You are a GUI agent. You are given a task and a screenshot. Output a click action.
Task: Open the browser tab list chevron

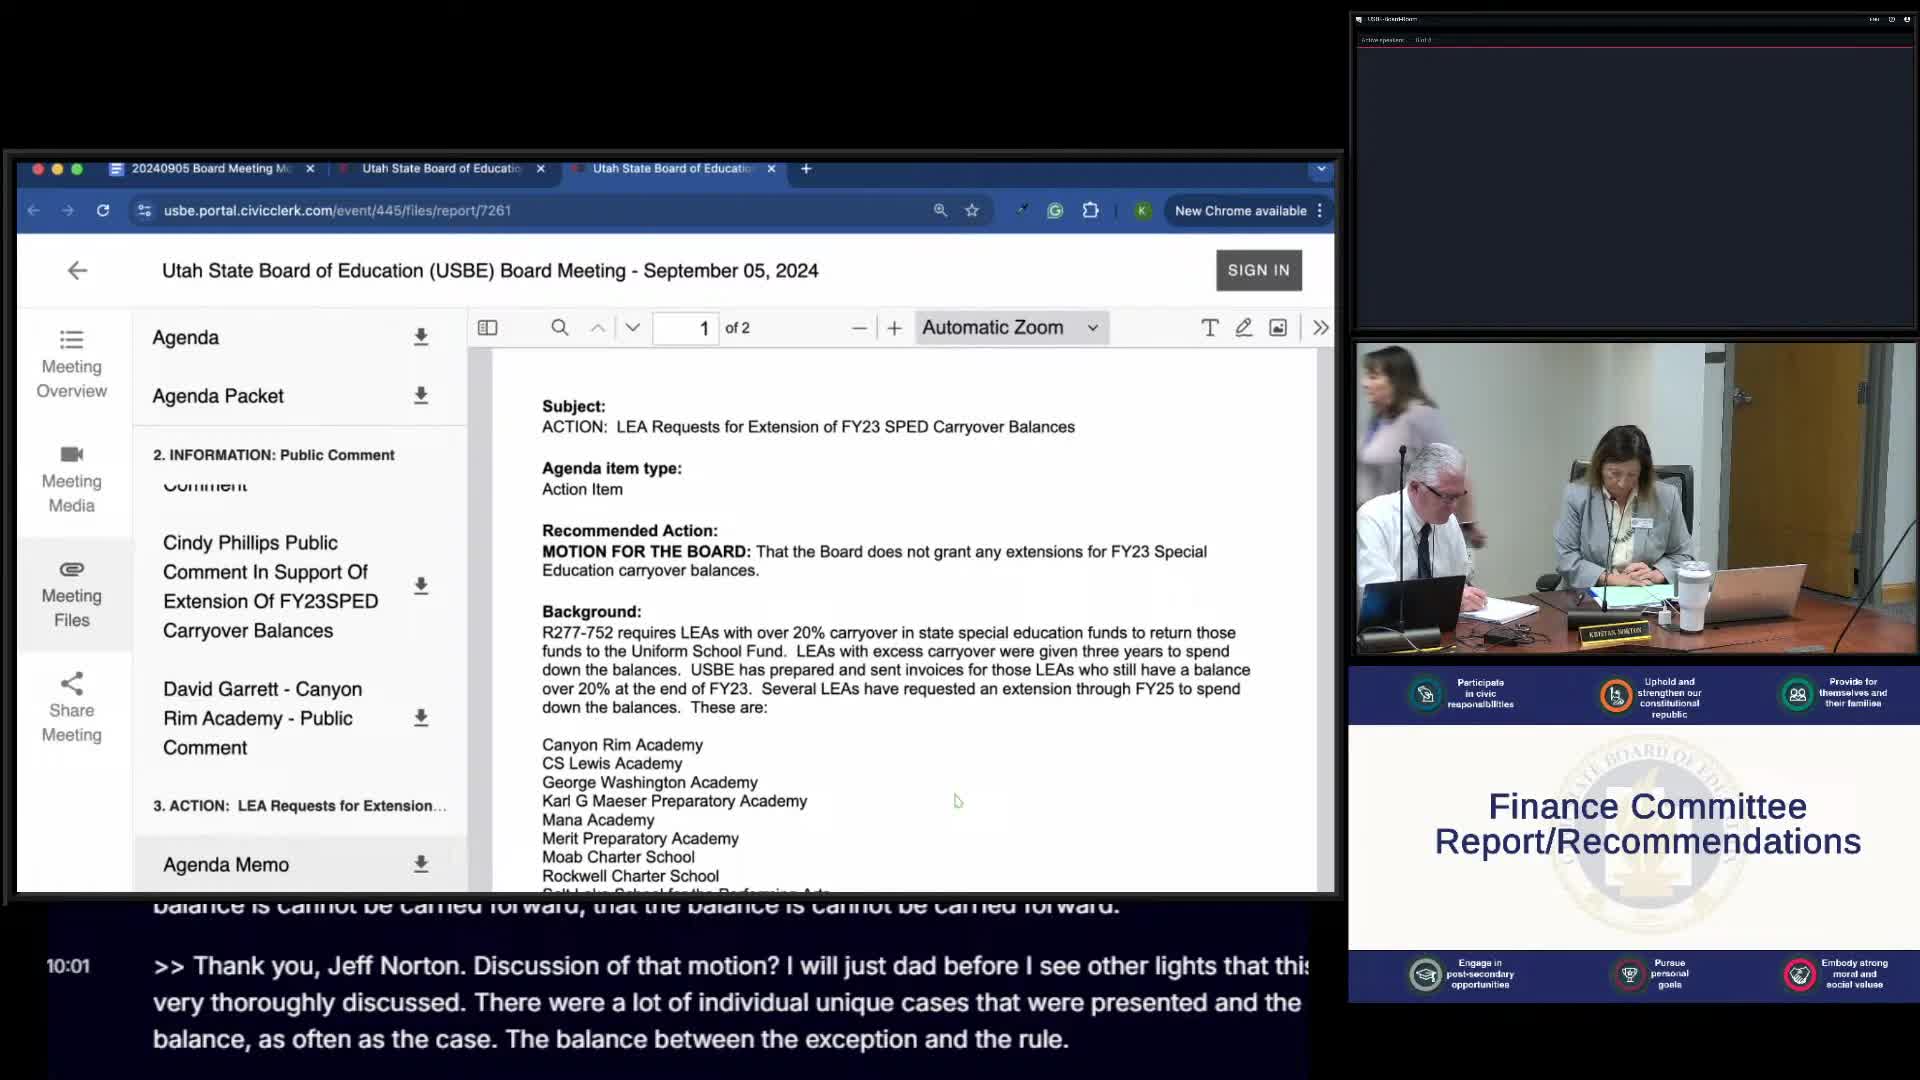pyautogui.click(x=1322, y=168)
